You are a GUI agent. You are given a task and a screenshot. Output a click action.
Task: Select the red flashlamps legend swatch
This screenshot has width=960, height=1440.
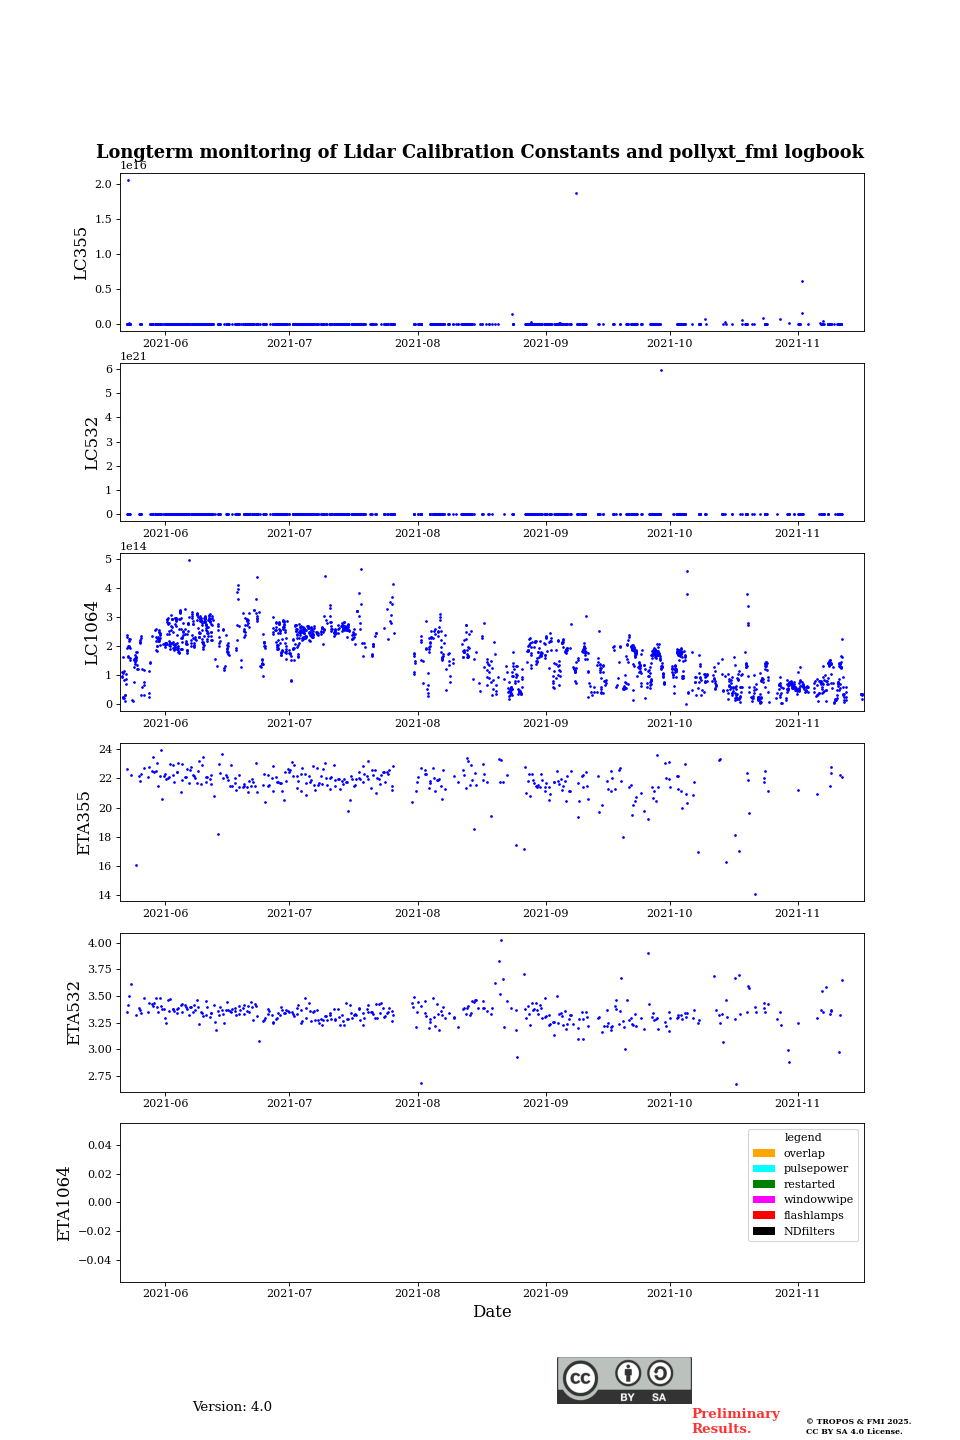coord(764,1216)
